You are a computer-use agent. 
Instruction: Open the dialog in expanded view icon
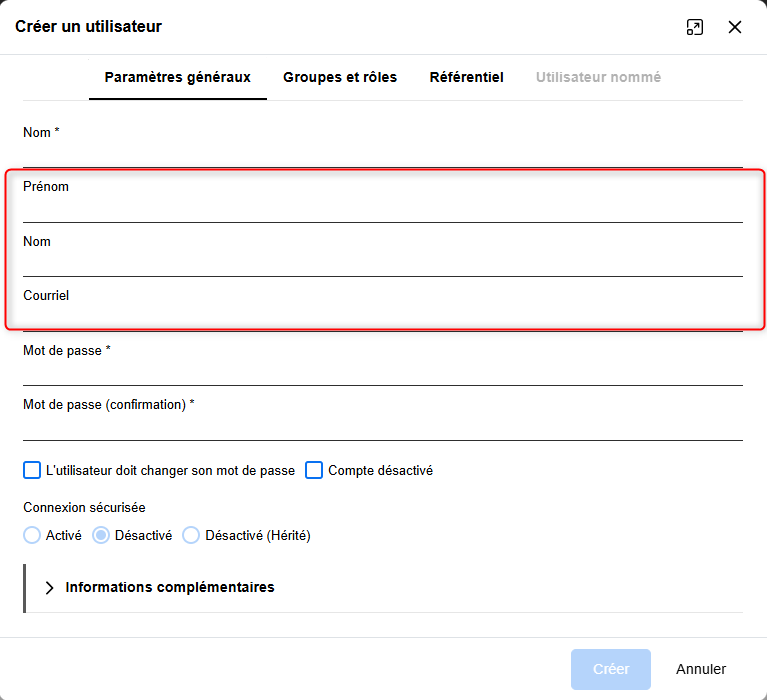click(695, 27)
